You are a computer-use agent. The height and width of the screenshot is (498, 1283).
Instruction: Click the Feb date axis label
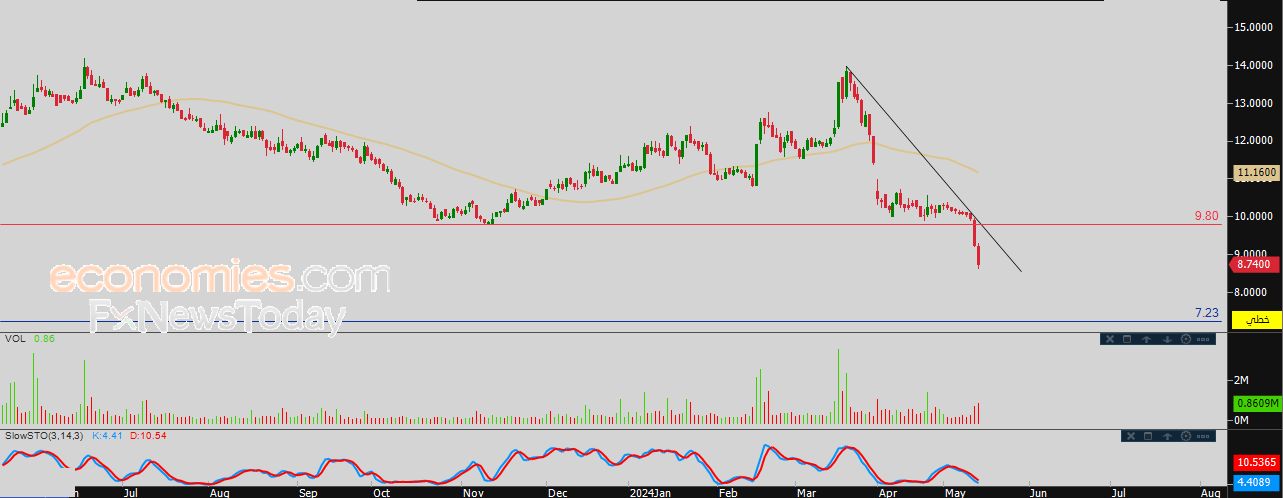pyautogui.click(x=728, y=493)
